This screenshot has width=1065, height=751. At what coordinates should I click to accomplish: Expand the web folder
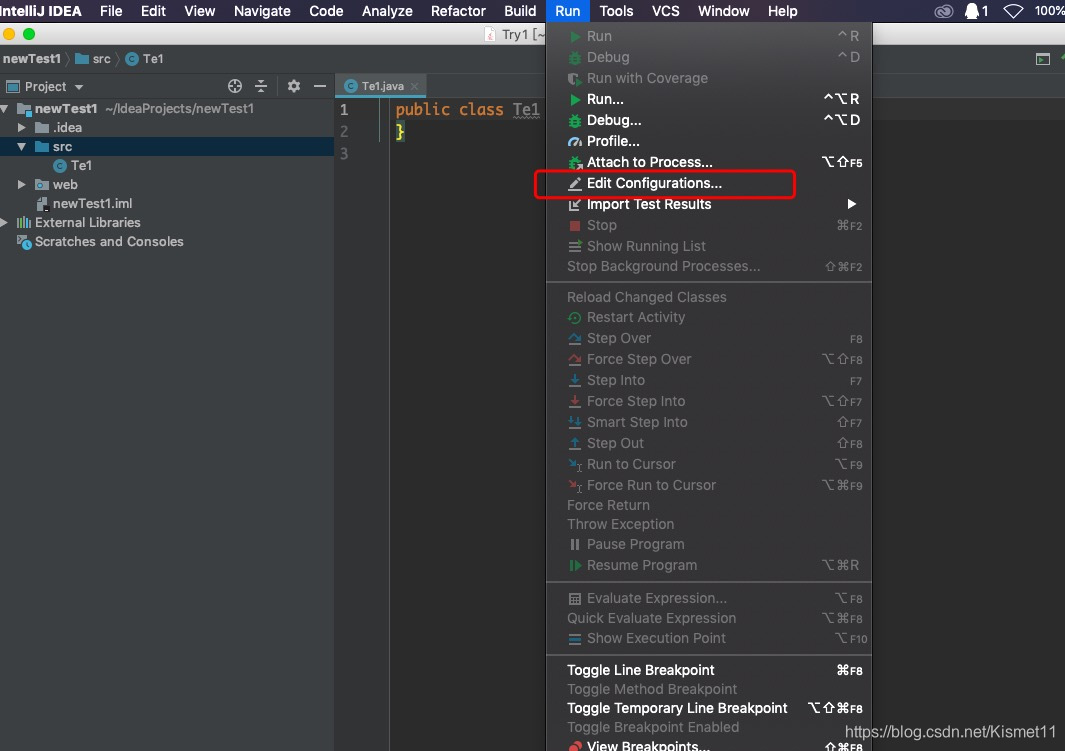click(x=22, y=185)
